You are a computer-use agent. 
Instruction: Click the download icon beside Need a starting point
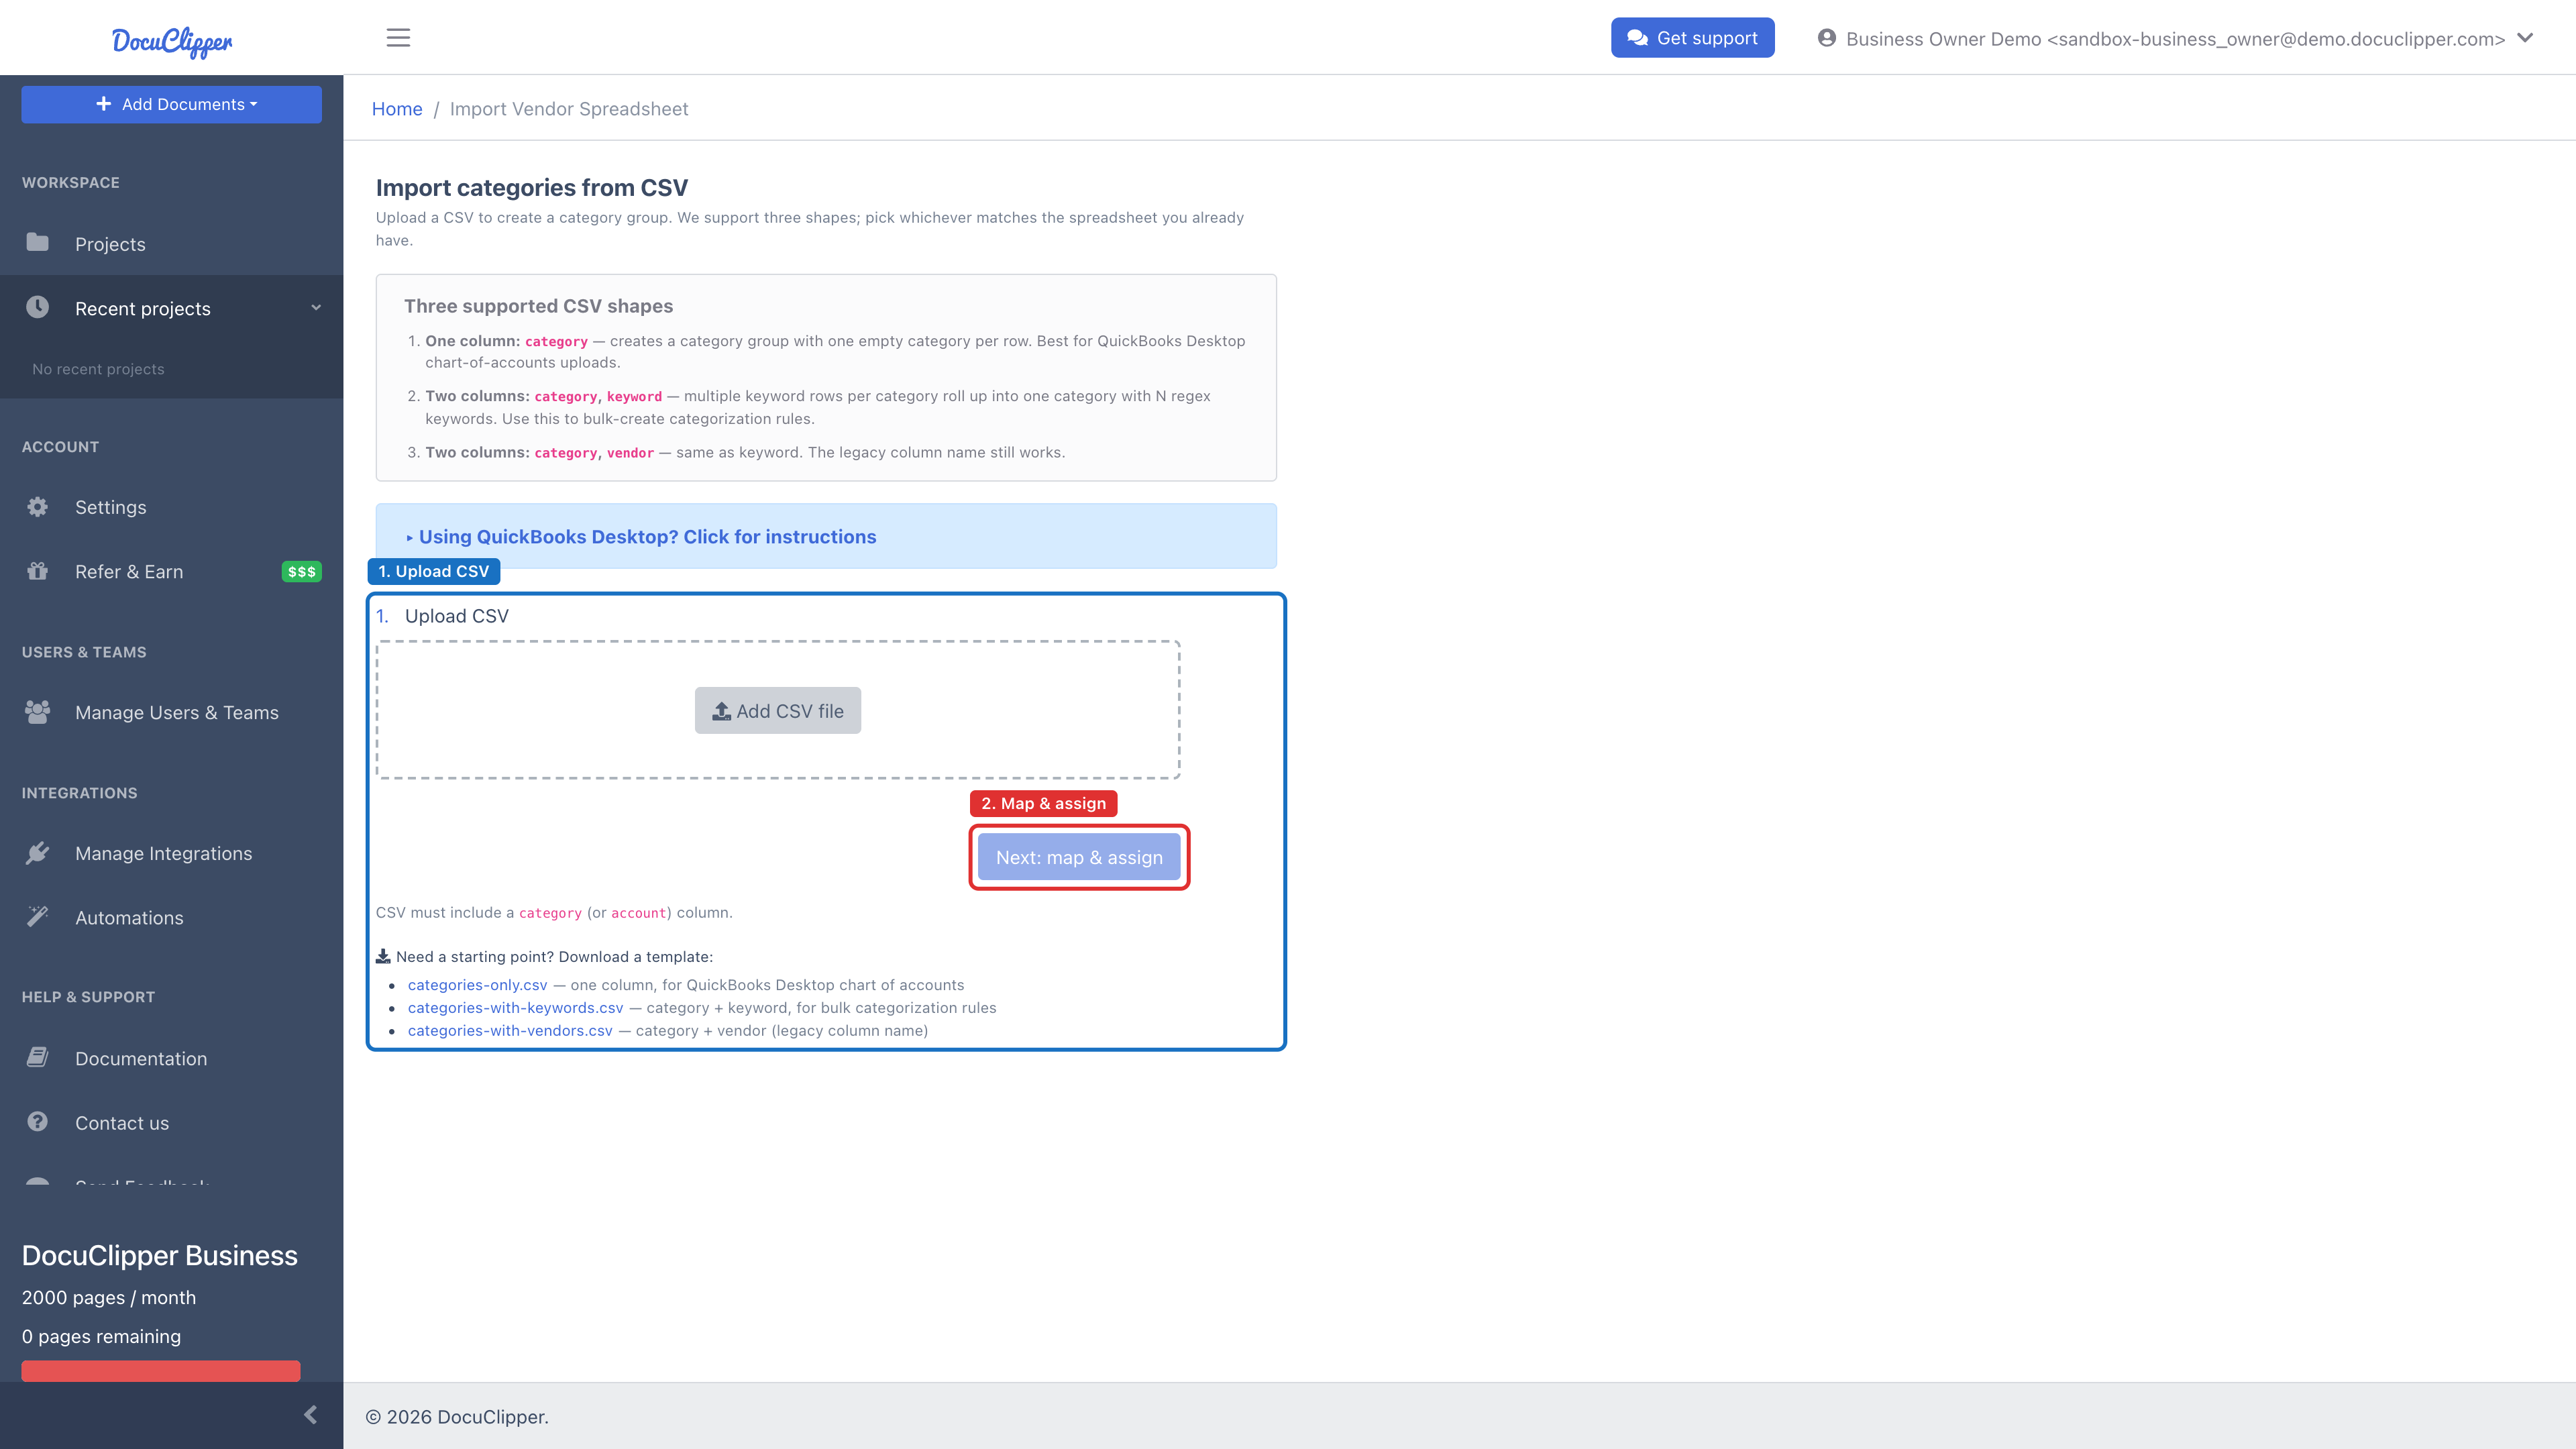point(383,957)
